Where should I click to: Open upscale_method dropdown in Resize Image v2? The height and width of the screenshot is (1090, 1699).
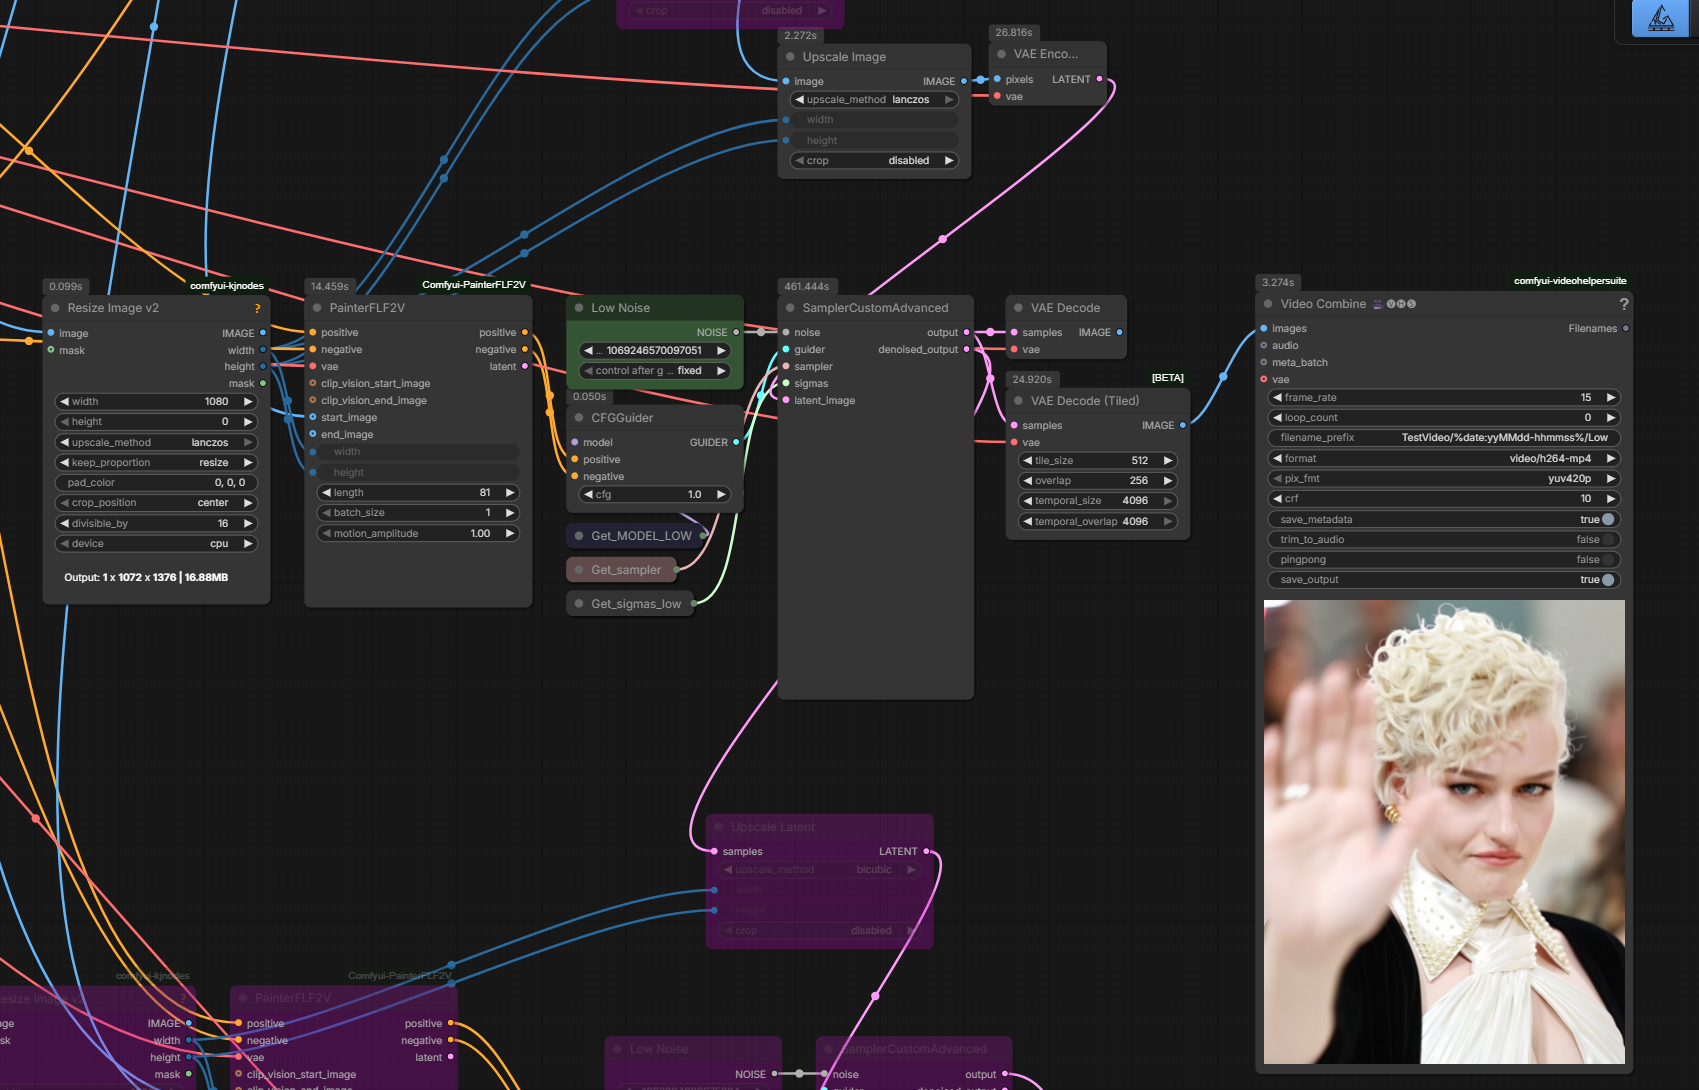(156, 443)
